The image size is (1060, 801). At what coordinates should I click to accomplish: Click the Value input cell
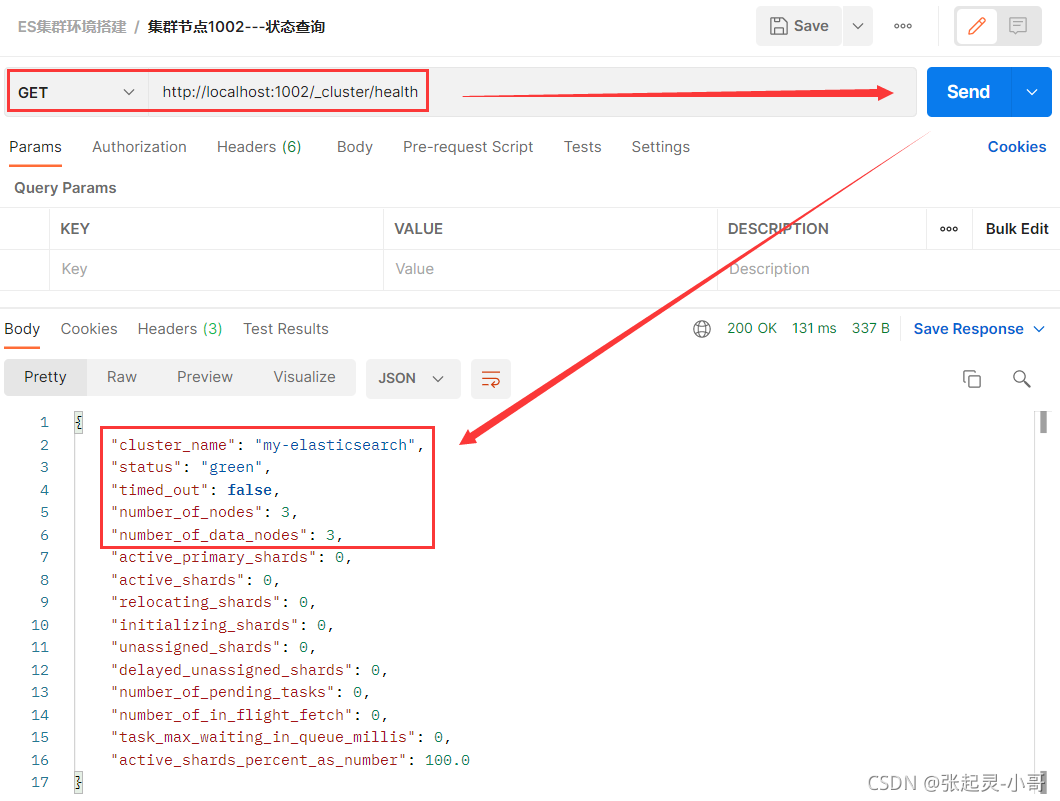click(x=550, y=269)
